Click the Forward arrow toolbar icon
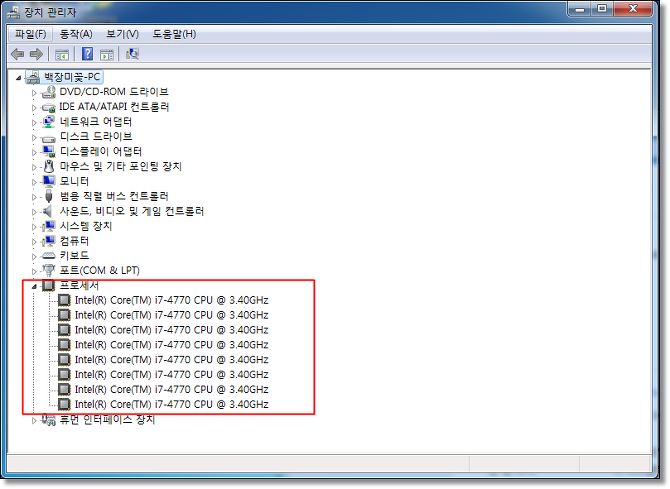This screenshot has width=670, height=489. pyautogui.click(x=36, y=54)
